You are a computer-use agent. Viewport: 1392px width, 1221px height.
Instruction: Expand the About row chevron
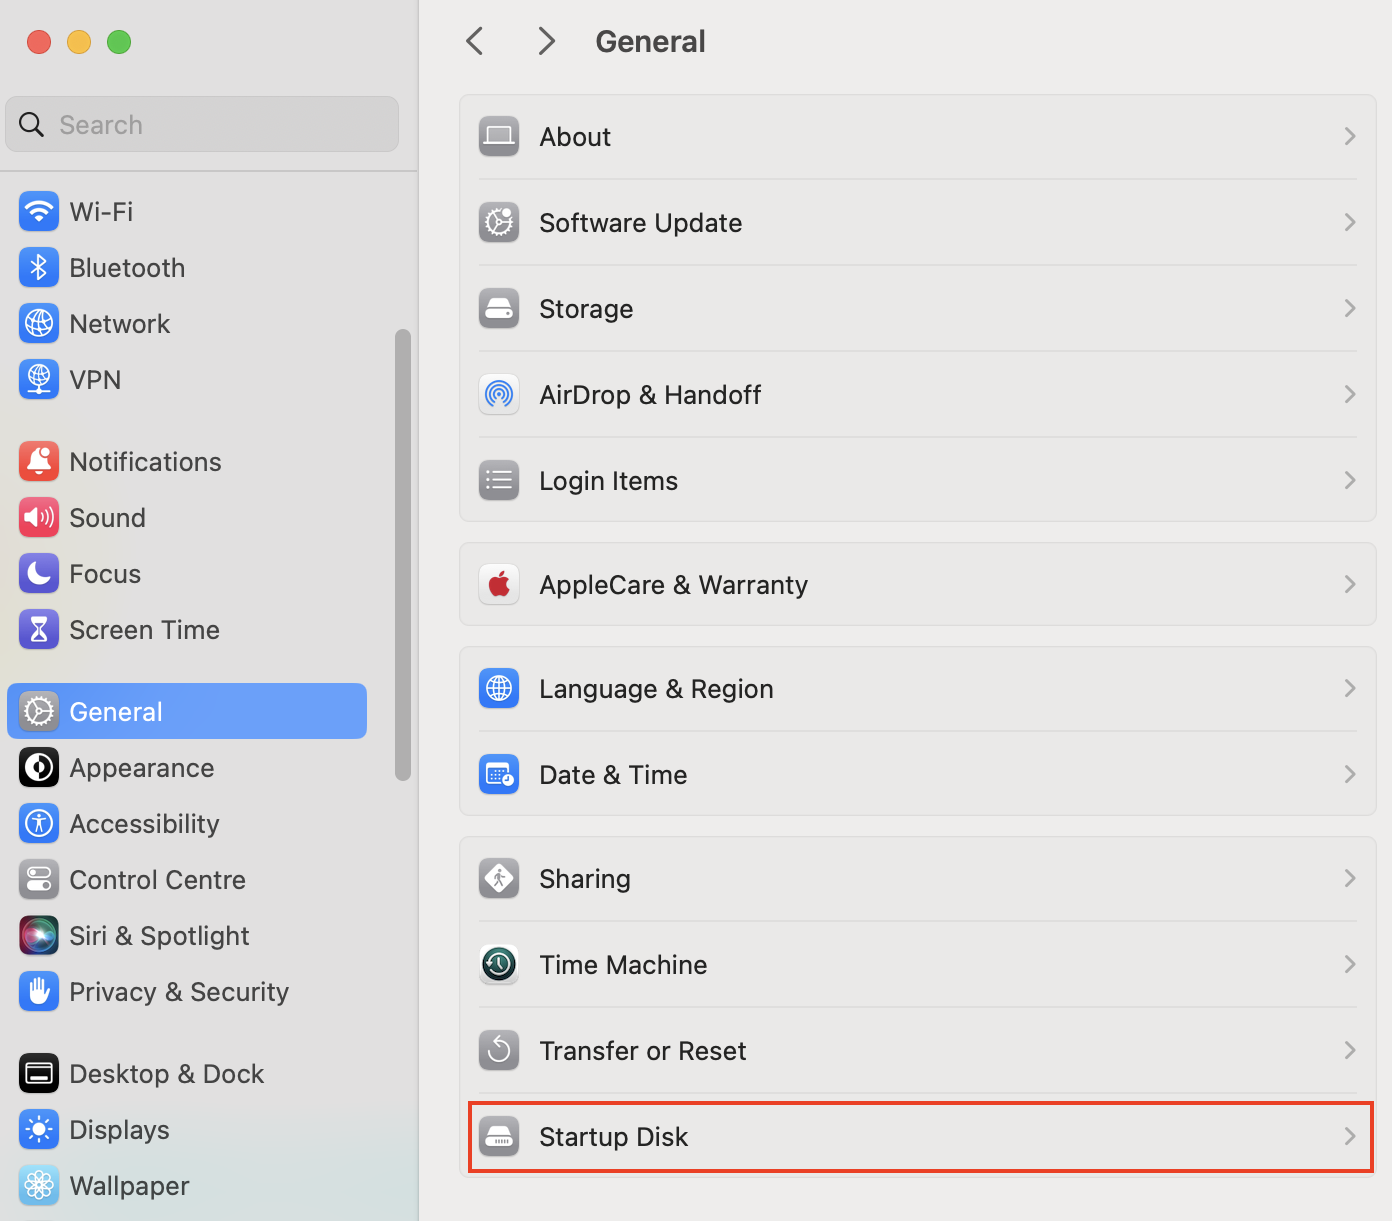coord(1350,137)
